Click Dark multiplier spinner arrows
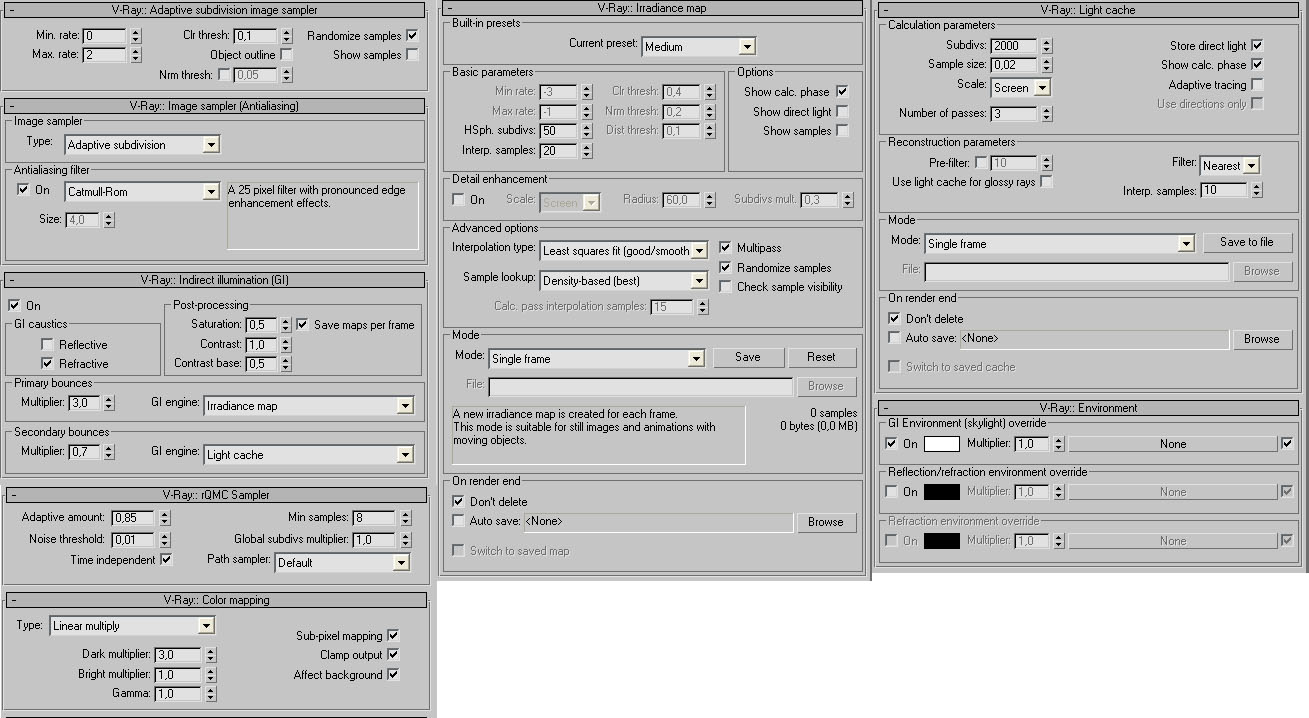1309x718 pixels. tap(209, 655)
